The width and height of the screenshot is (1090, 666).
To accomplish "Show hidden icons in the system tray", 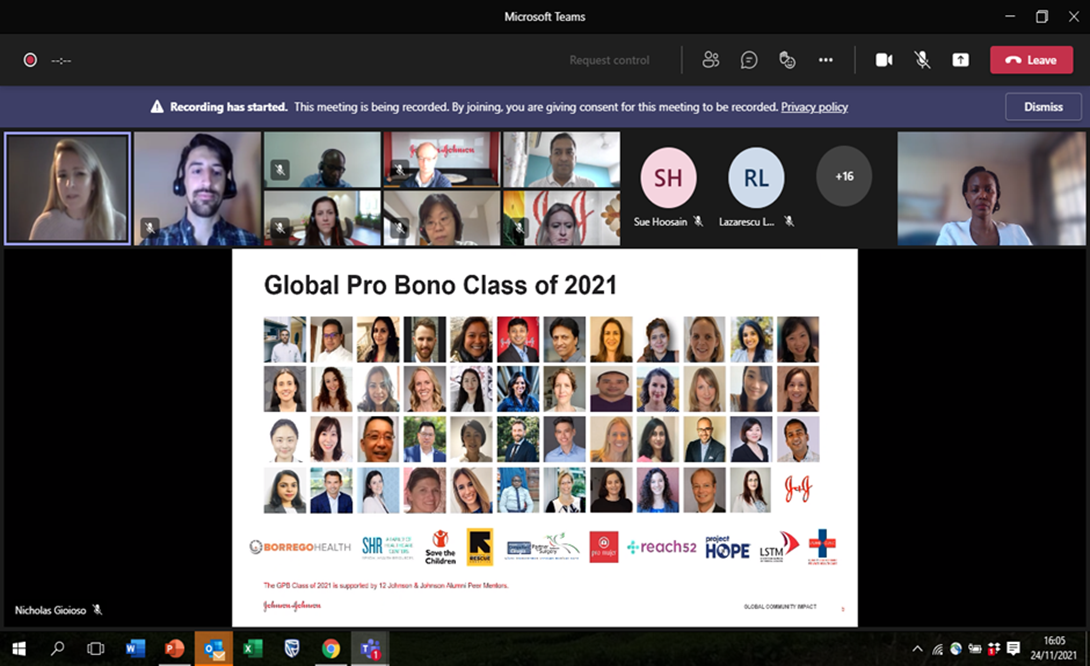I will 917,648.
